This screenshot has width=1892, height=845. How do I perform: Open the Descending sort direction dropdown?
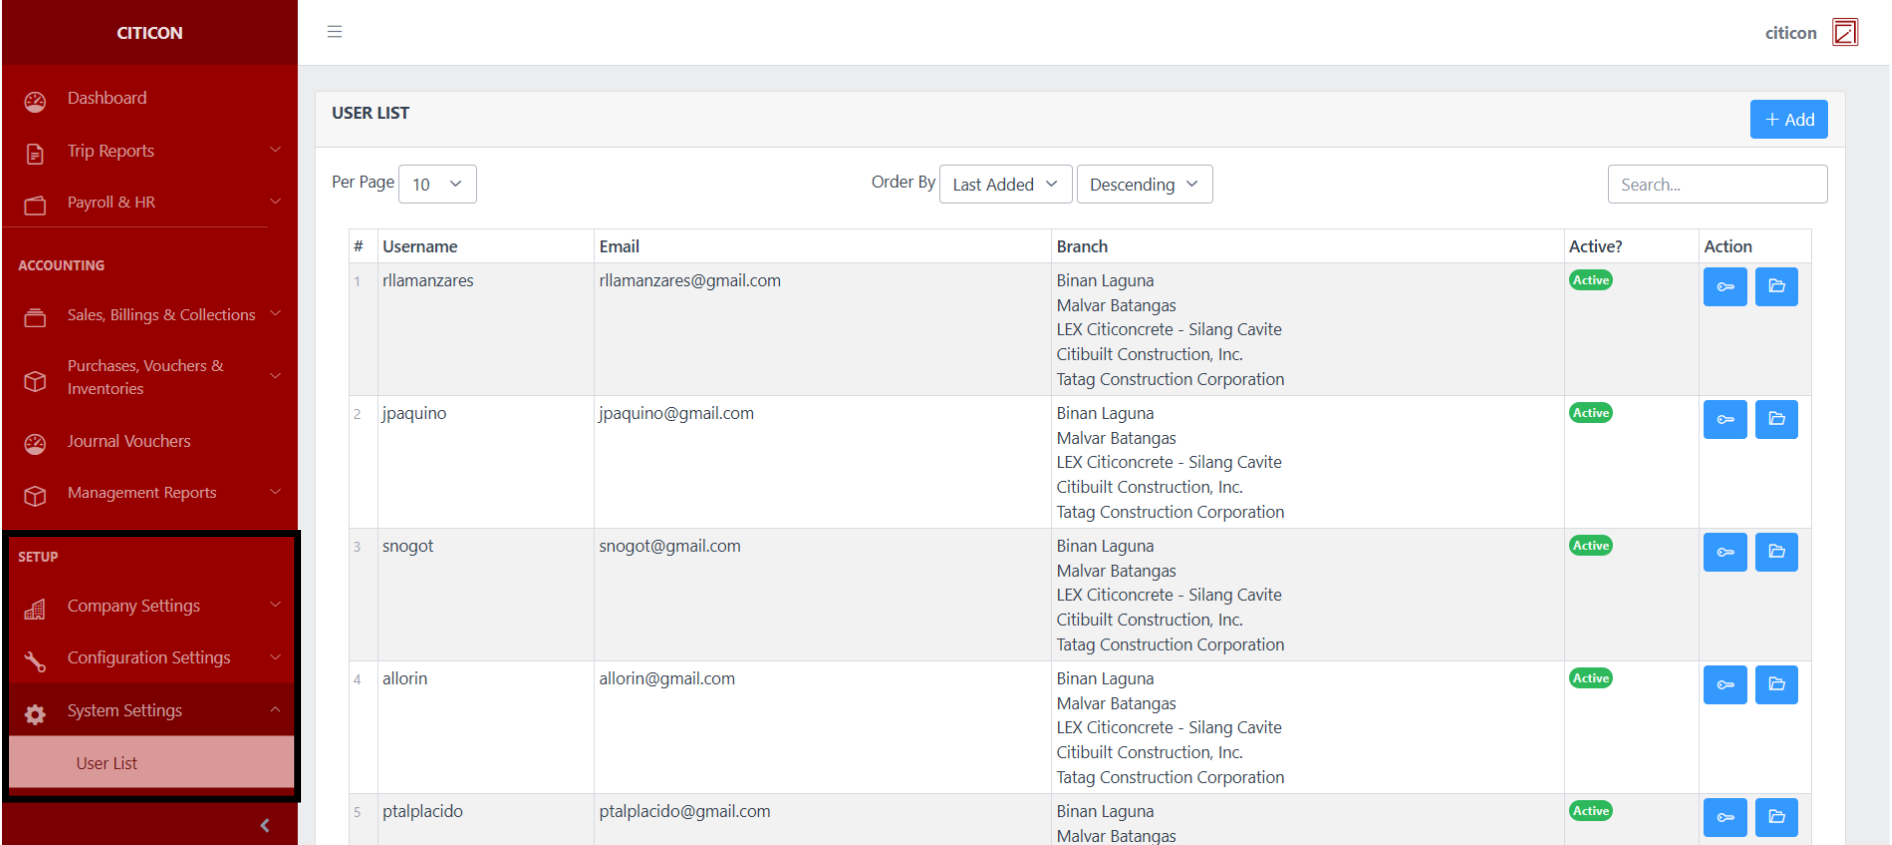click(x=1144, y=184)
